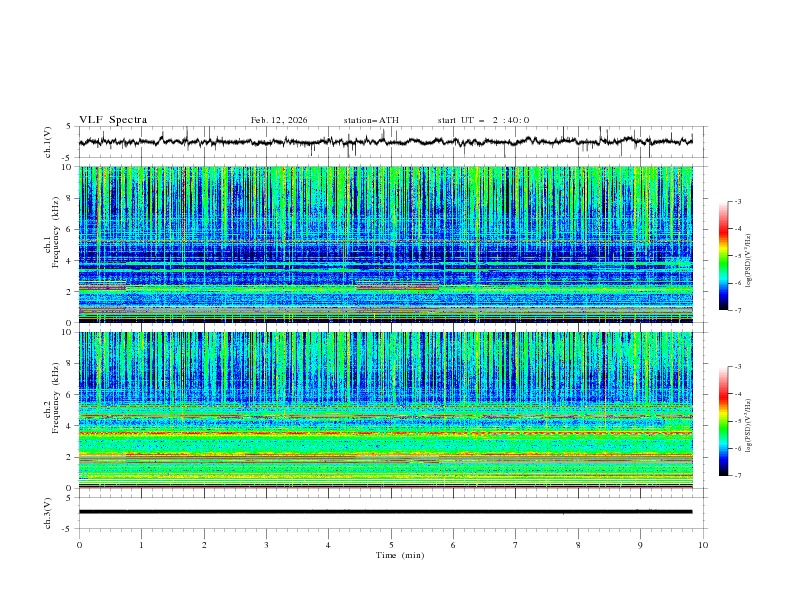
Task: Click the VLF Spectra title text
Action: [x=113, y=120]
